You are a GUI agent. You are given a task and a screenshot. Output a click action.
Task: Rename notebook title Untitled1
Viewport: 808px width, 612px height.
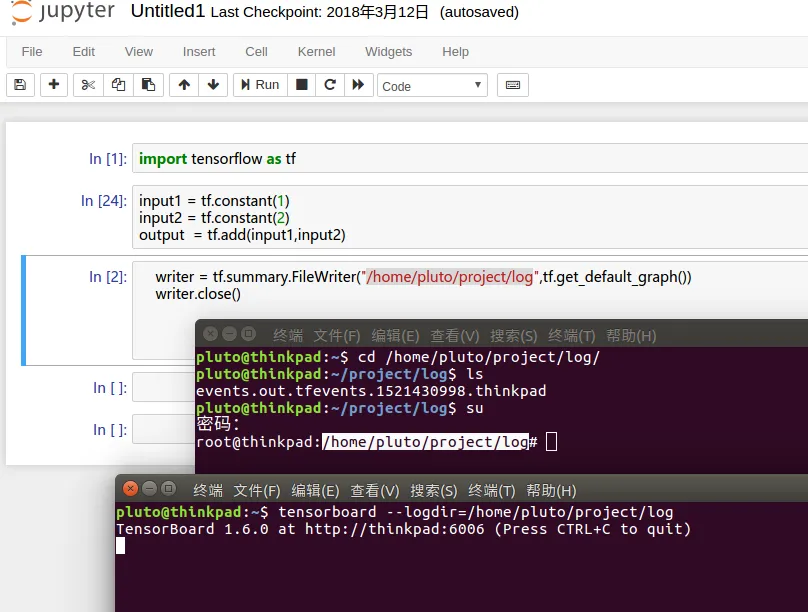tap(168, 11)
